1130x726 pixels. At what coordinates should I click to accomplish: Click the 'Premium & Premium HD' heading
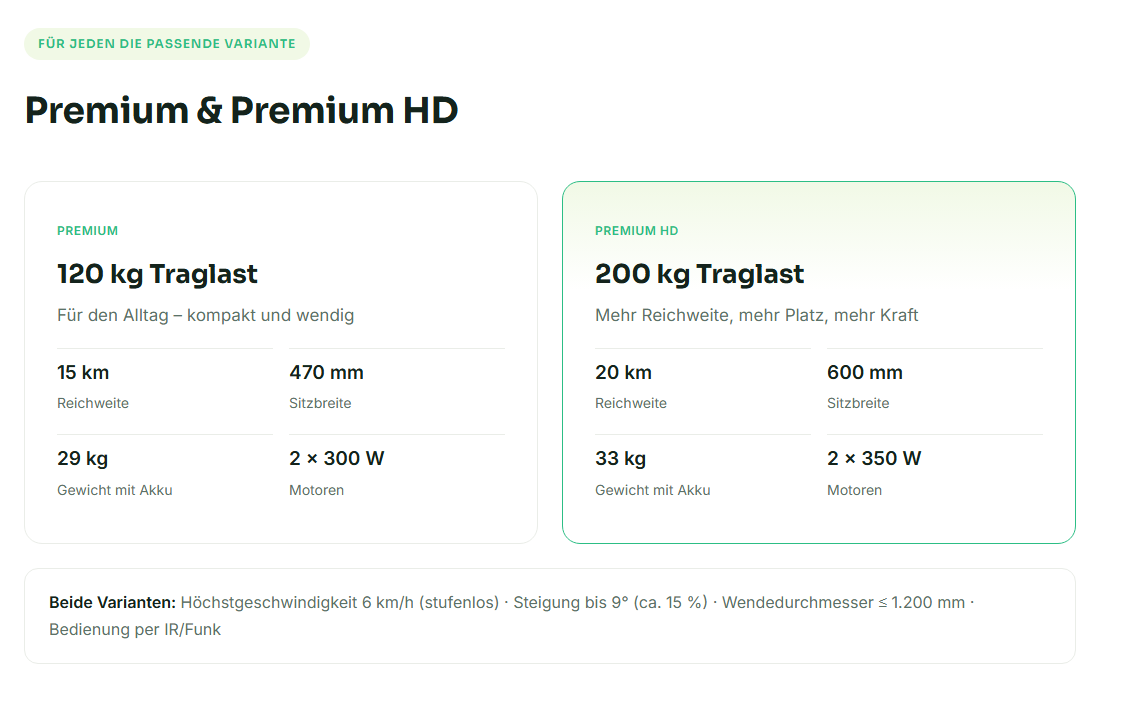(x=241, y=110)
